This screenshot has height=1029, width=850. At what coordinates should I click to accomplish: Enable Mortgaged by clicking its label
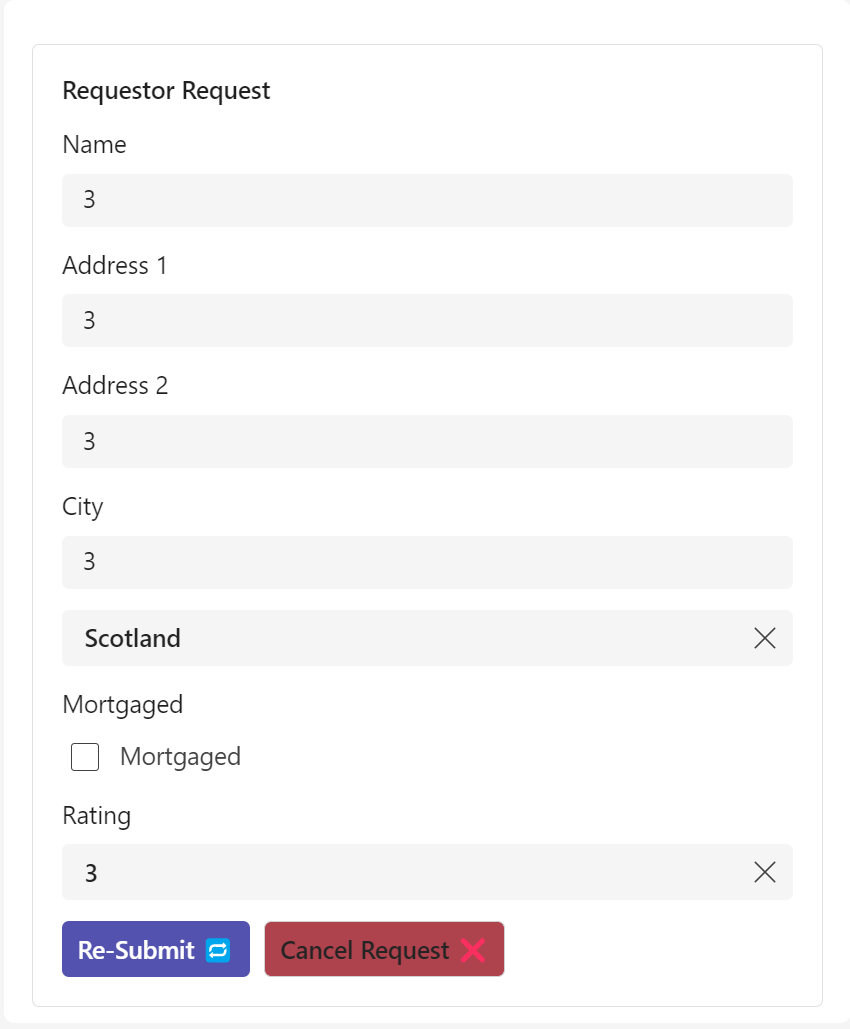(180, 757)
